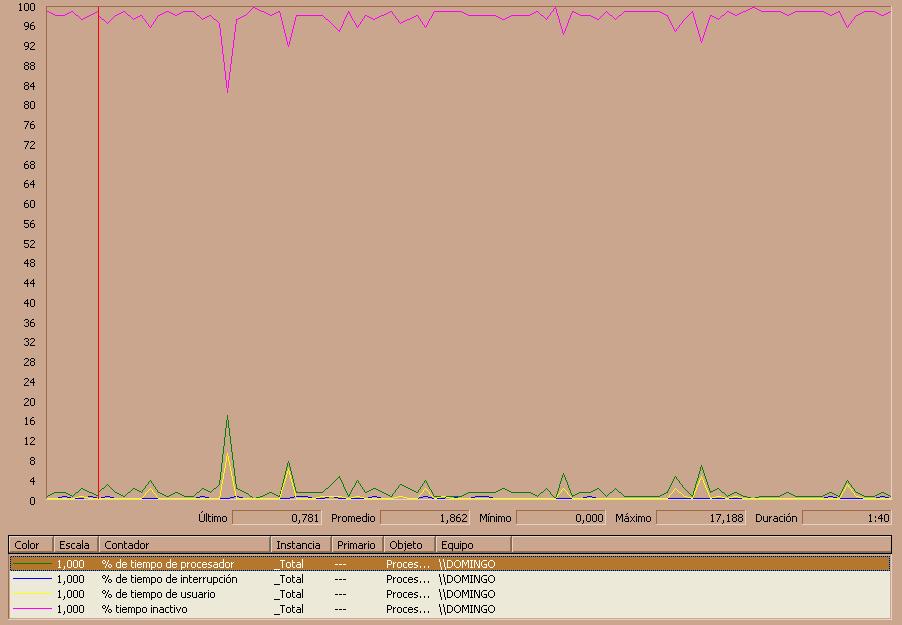The height and width of the screenshot is (625, 902).
Task: Click the Último value field
Action: click(277, 517)
